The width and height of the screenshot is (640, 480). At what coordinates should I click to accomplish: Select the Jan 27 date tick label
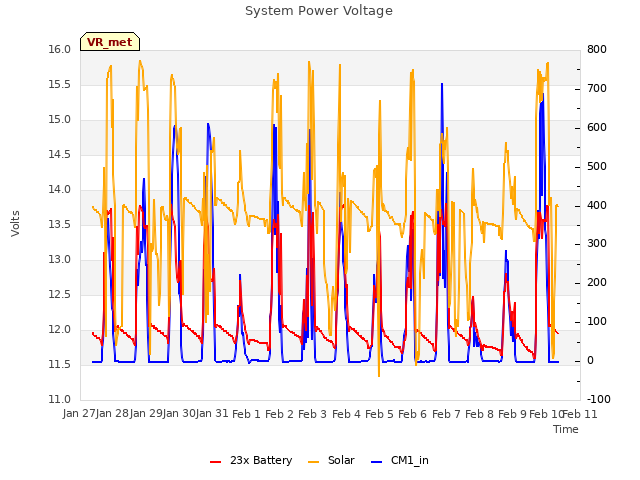(80, 414)
